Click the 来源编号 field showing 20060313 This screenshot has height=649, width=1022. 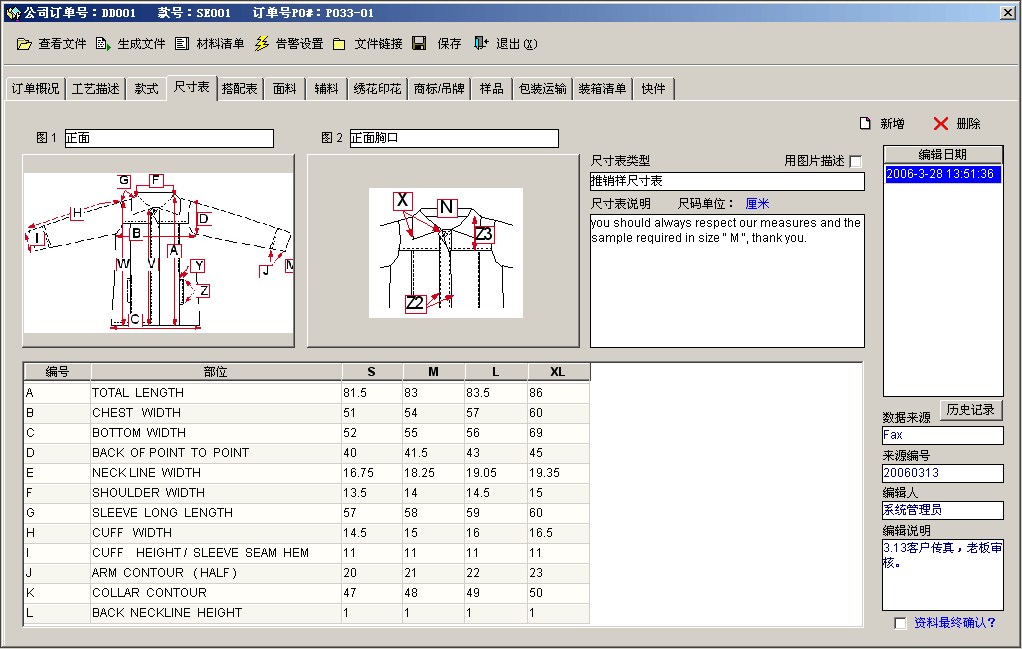[x=942, y=473]
